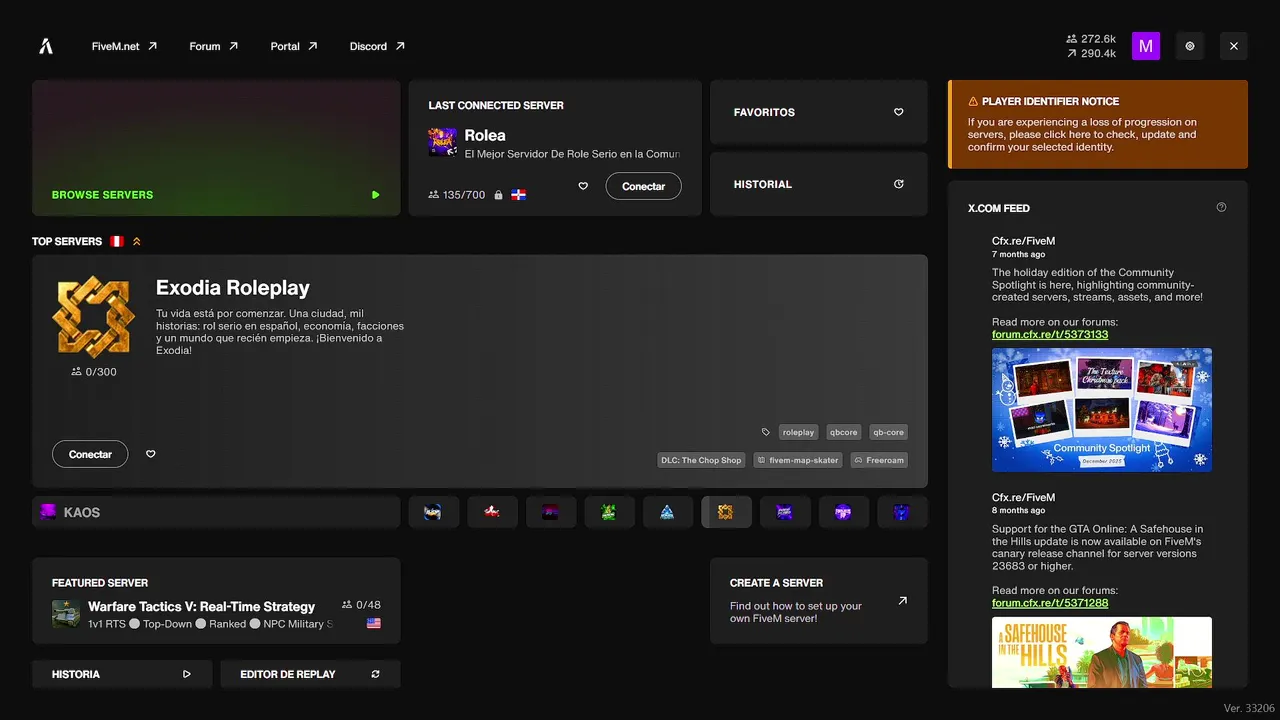The image size is (1280, 720).
Task: Connect to Exodia Roleplay
Action: tap(90, 454)
